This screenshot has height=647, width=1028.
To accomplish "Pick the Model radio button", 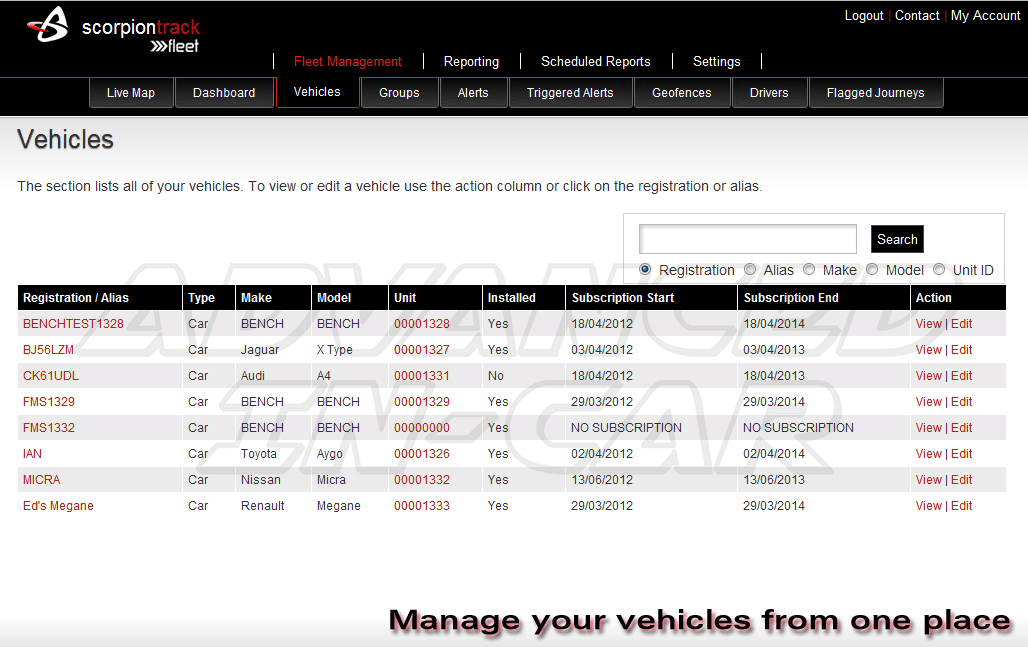I will [872, 269].
